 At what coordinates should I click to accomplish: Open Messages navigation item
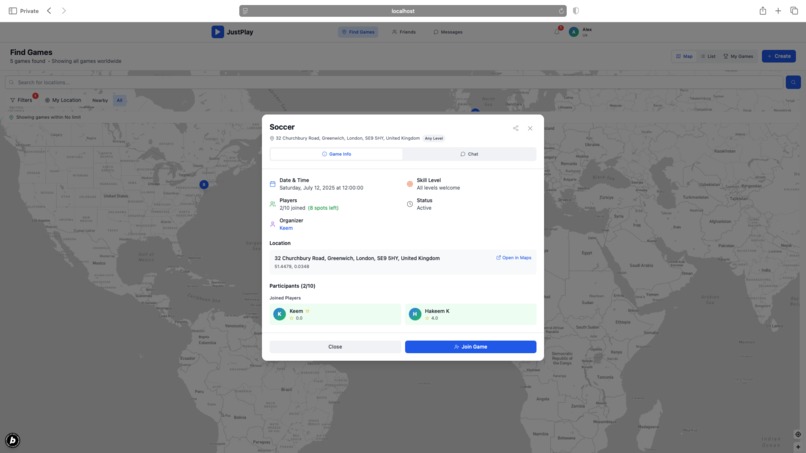tap(448, 32)
